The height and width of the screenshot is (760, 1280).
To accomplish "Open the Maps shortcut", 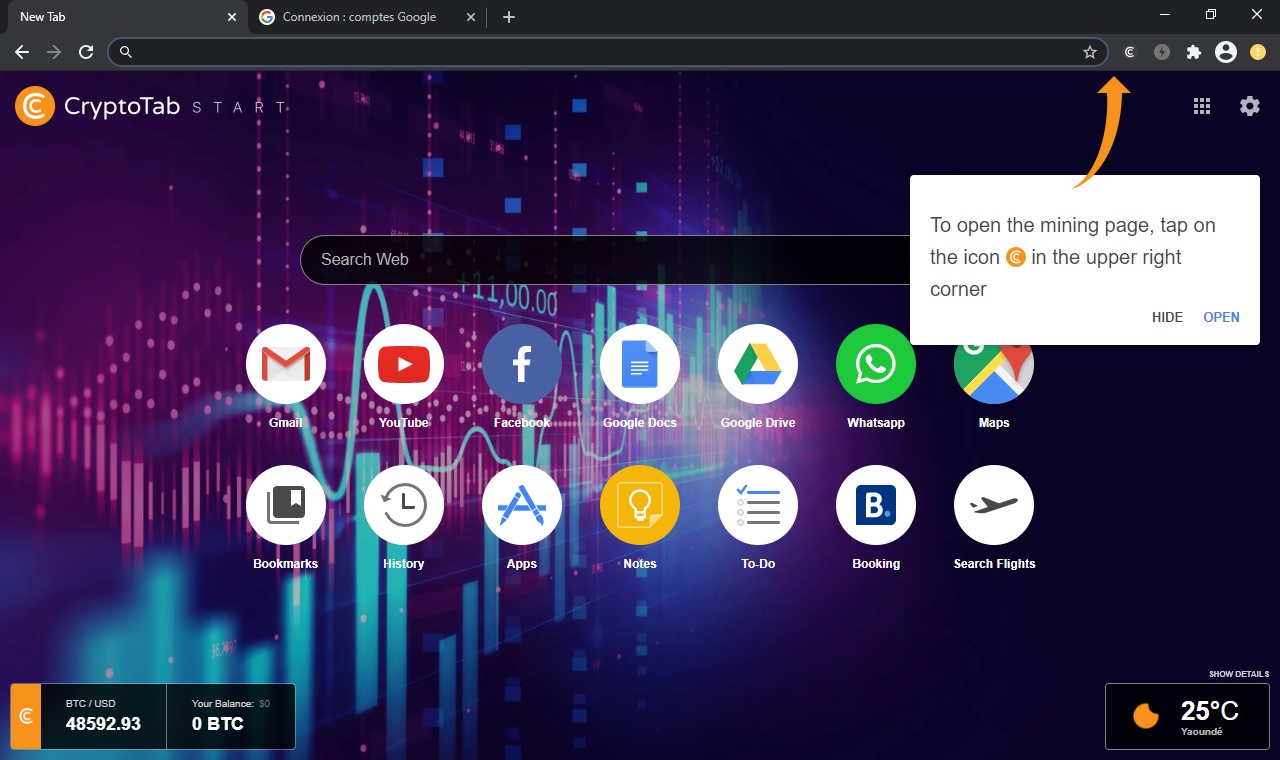I will (x=994, y=375).
